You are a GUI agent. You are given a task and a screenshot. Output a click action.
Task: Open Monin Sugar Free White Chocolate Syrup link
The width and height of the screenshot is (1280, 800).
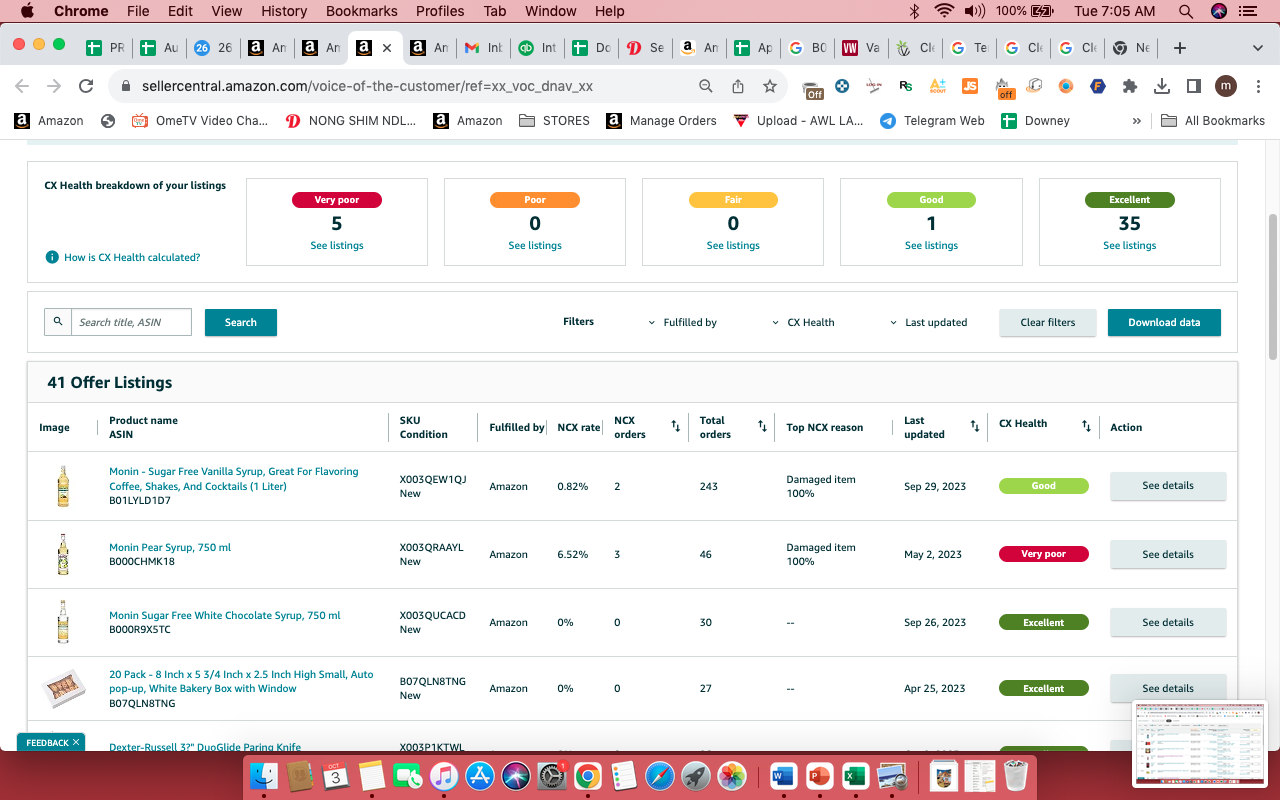pyautogui.click(x=225, y=615)
